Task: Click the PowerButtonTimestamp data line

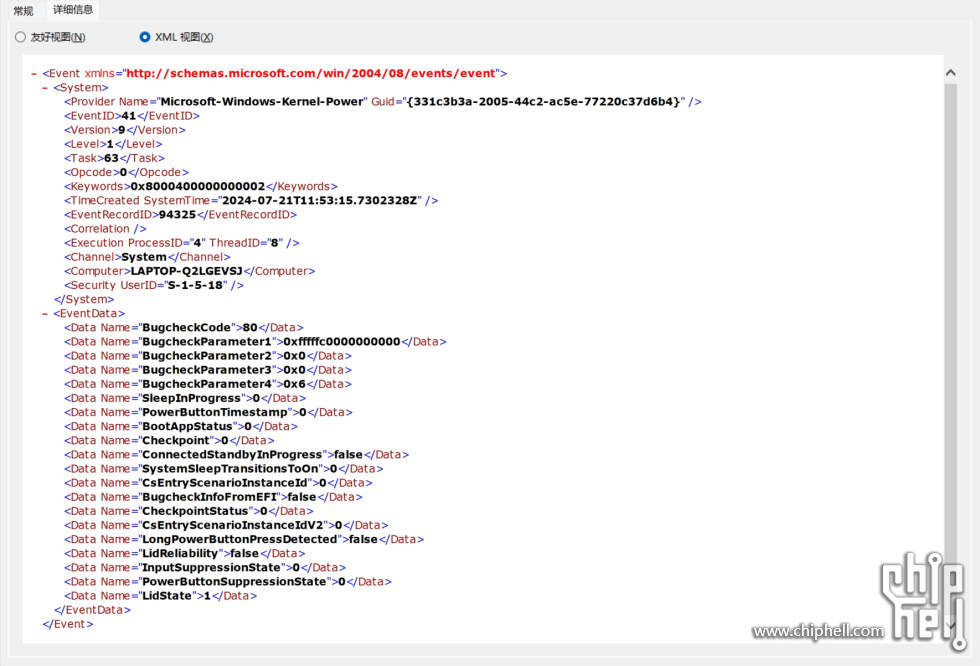Action: pyautogui.click(x=208, y=412)
